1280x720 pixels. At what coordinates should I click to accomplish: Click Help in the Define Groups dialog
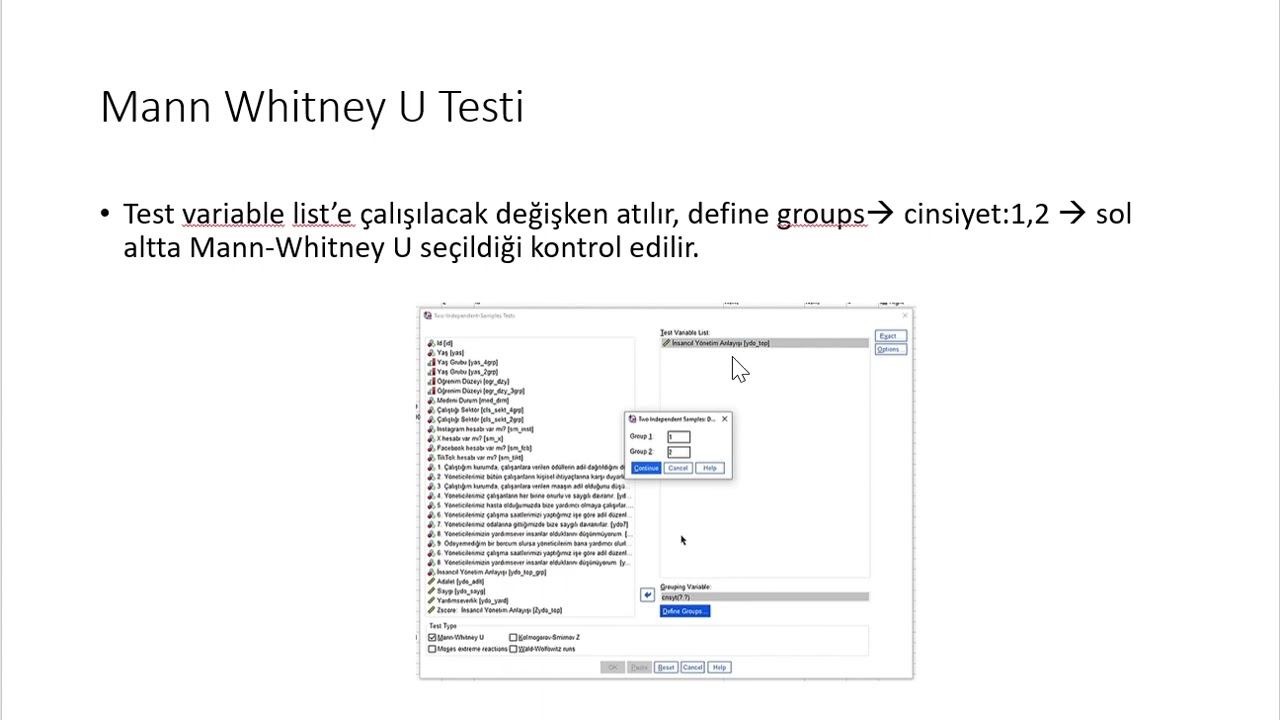point(710,468)
